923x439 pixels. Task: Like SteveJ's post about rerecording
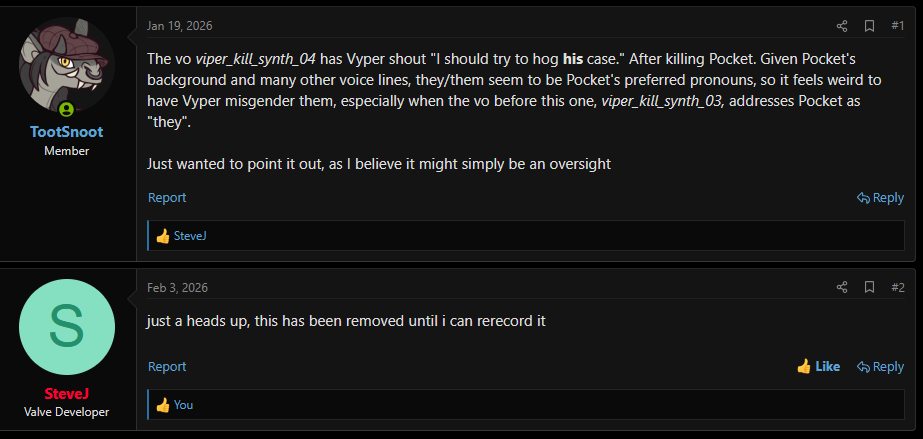point(818,367)
